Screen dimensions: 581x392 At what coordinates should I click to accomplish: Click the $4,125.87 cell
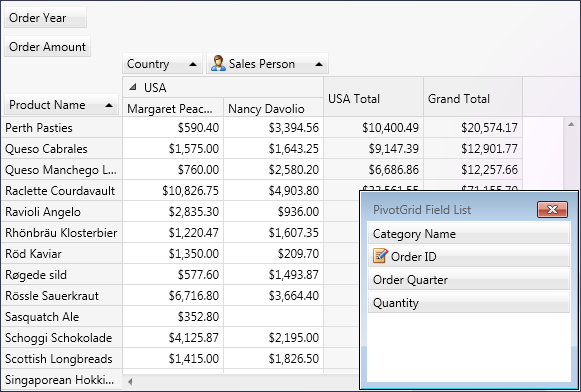tap(173, 338)
